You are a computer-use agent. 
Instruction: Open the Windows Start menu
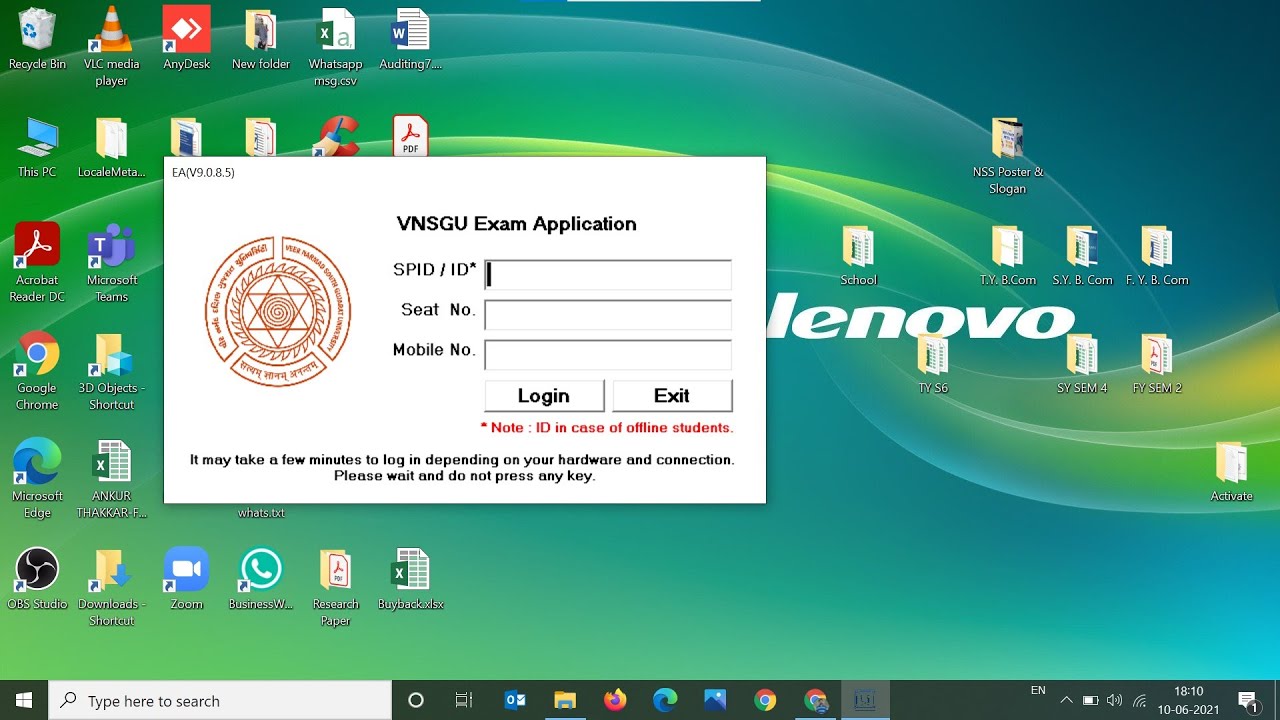[24, 700]
